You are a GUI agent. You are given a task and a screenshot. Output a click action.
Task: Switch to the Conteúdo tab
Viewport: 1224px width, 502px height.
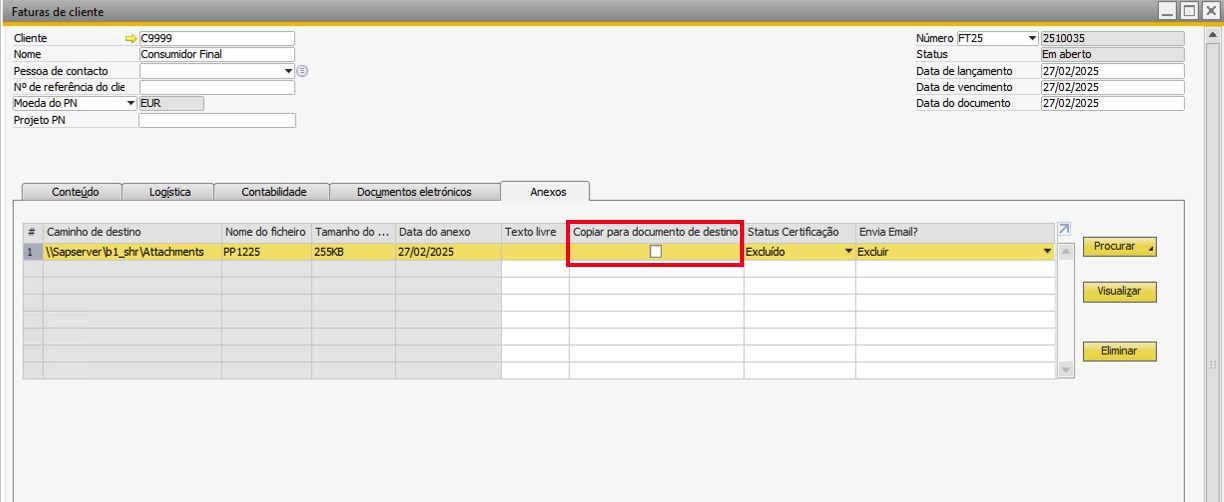72,192
